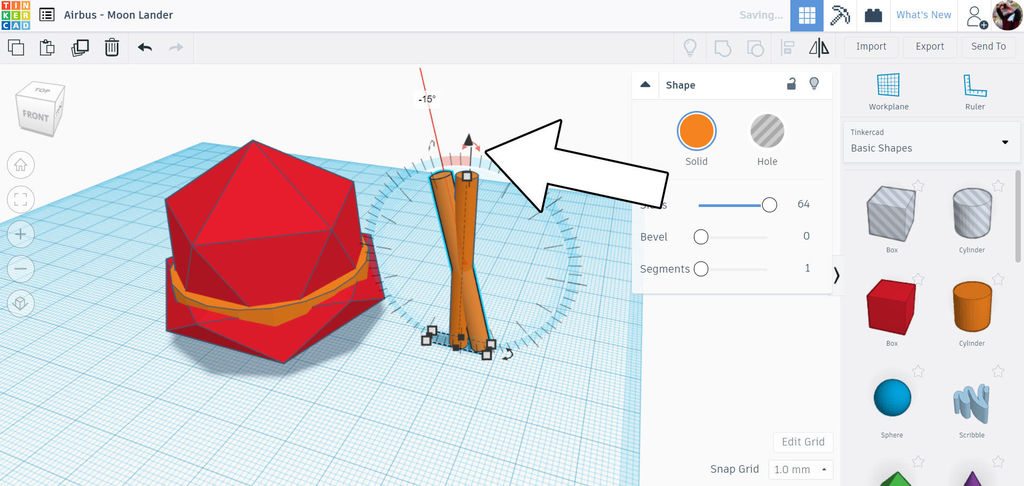Zoom in with the plus button

coord(20,234)
